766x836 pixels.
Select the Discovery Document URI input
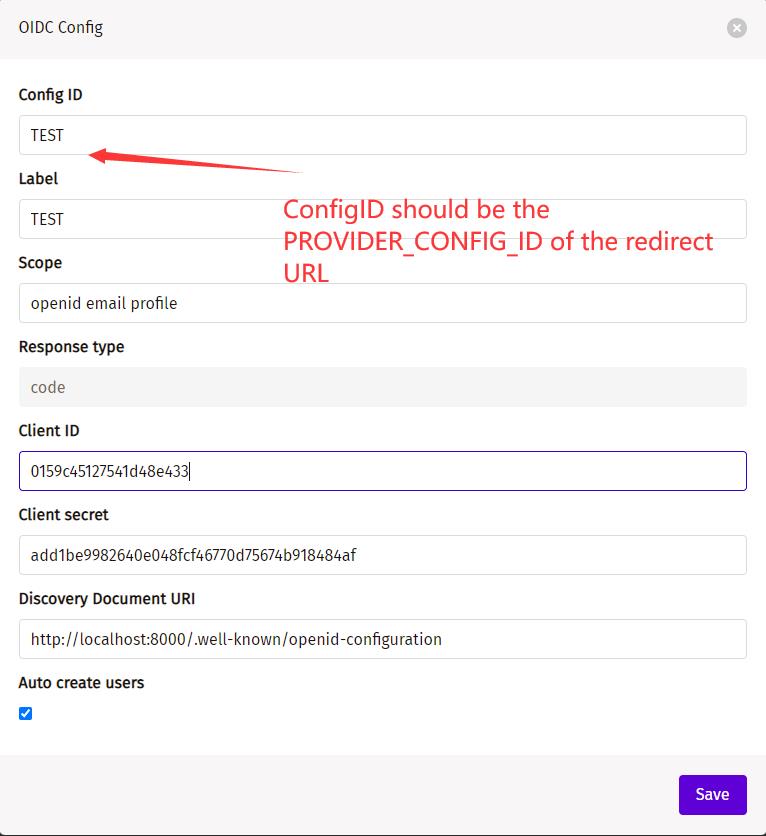[x=382, y=639]
